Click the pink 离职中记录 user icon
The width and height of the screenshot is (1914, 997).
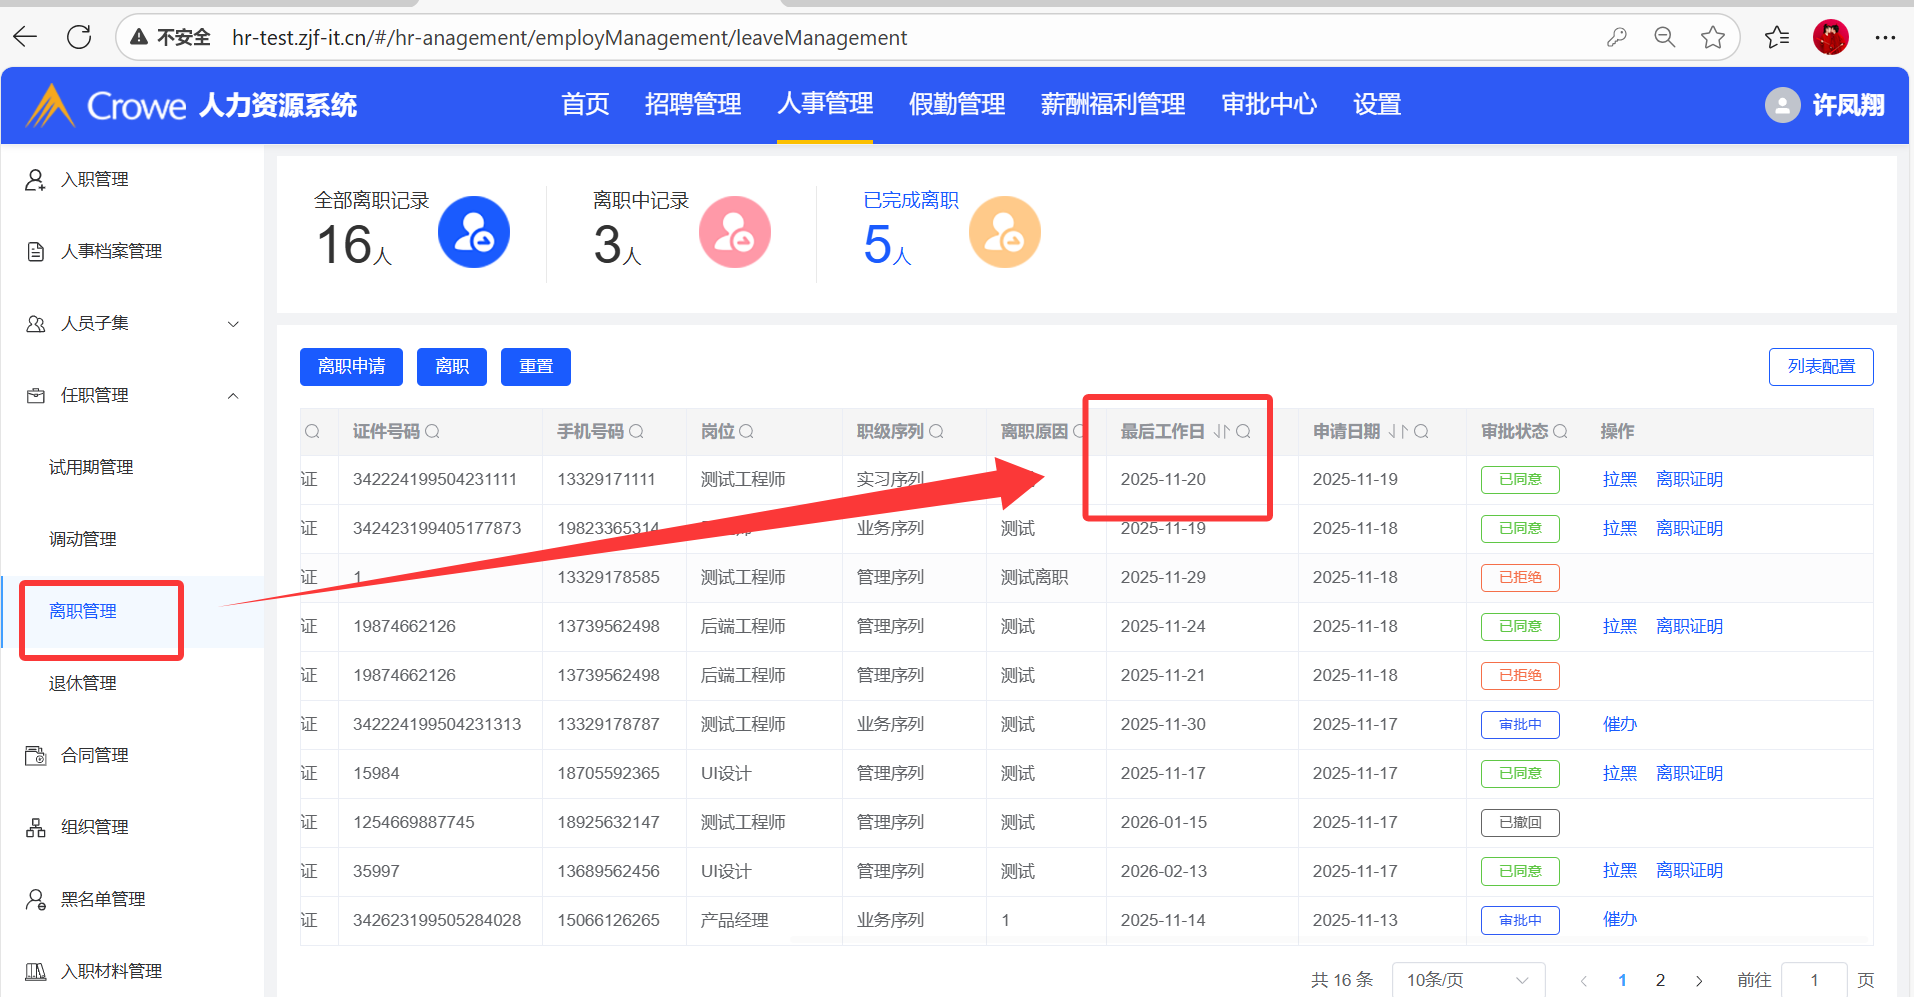coord(734,232)
